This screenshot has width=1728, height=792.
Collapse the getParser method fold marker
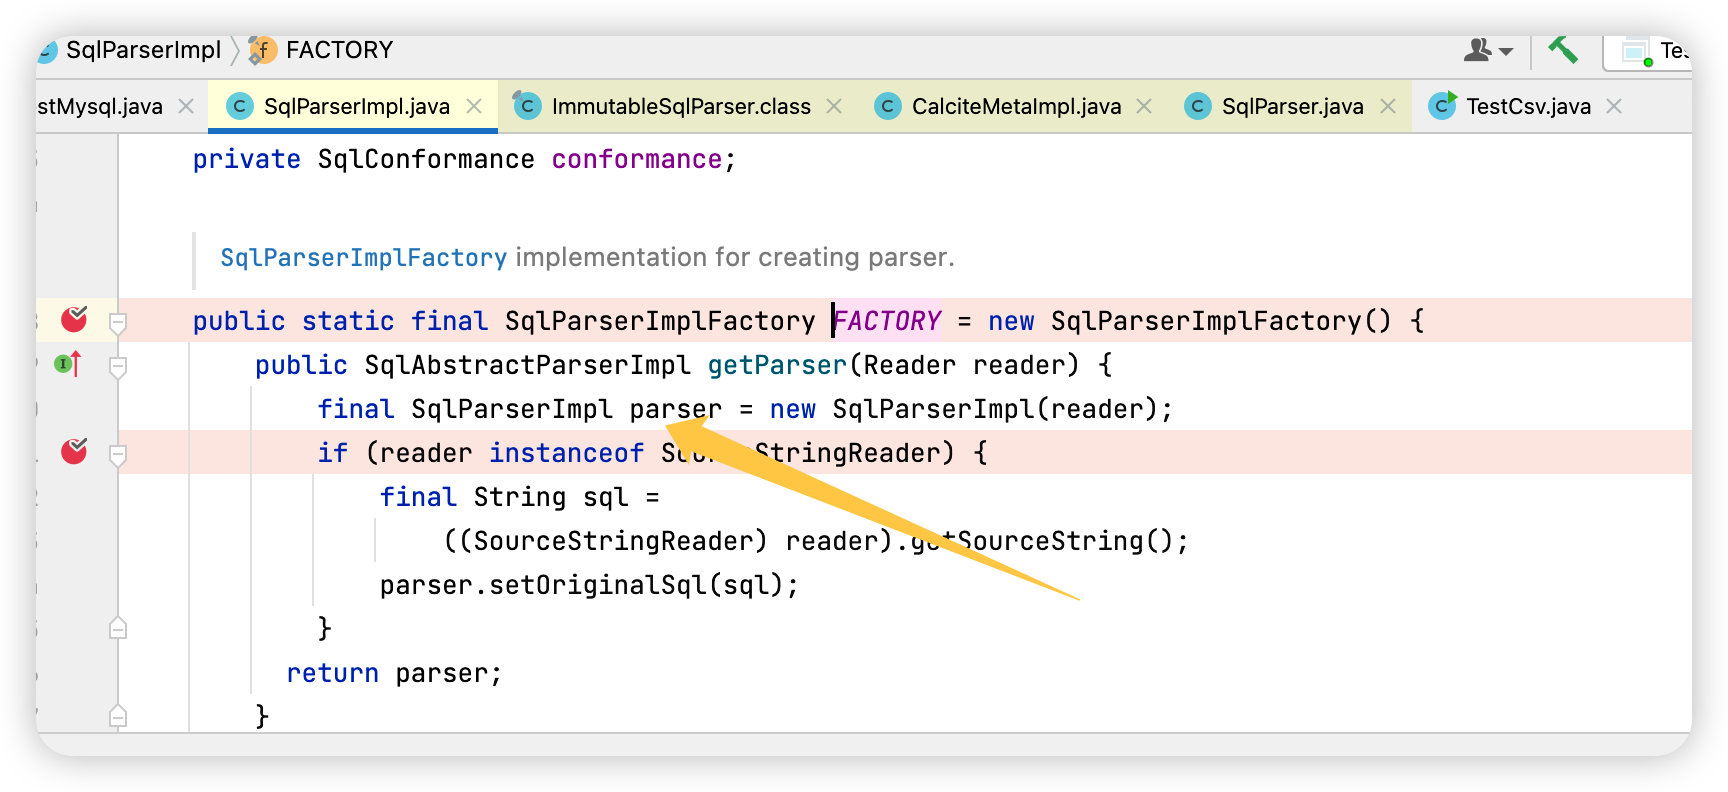point(118,366)
